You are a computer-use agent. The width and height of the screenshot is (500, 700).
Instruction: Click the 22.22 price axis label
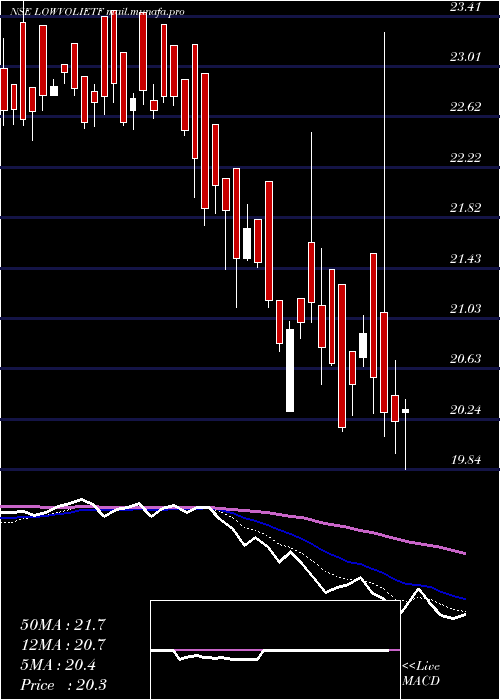coord(465,158)
